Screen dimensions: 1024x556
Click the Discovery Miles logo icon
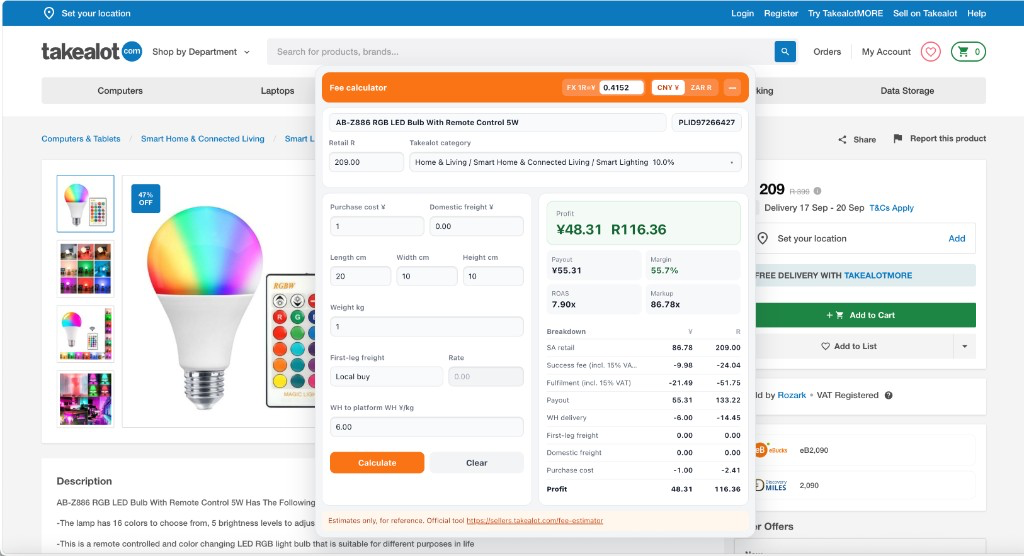point(771,485)
